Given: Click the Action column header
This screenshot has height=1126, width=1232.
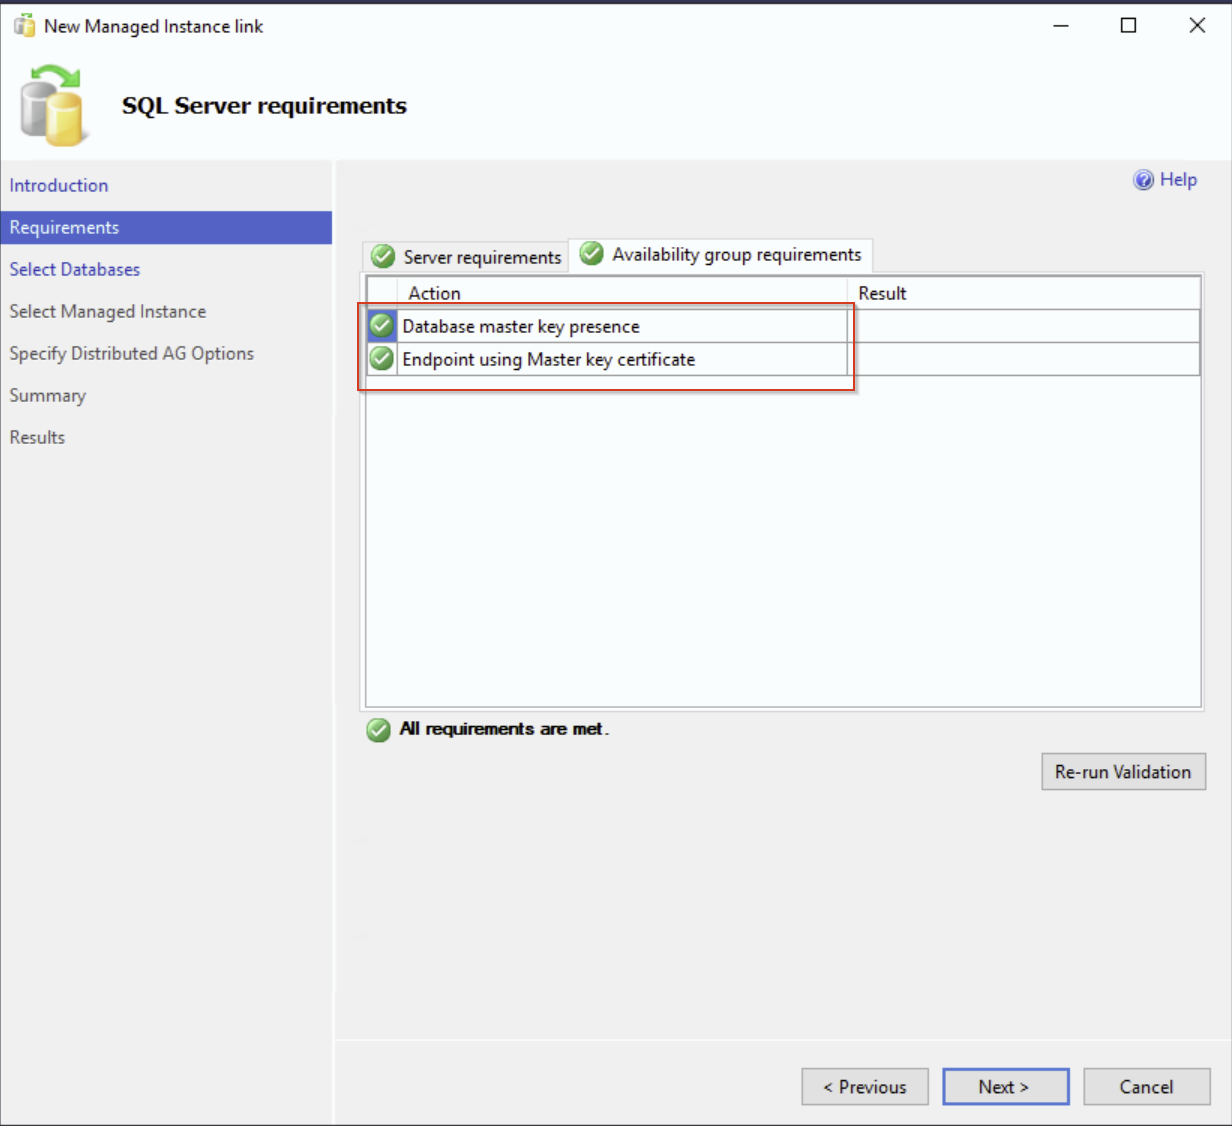Looking at the screenshot, I should pos(434,293).
